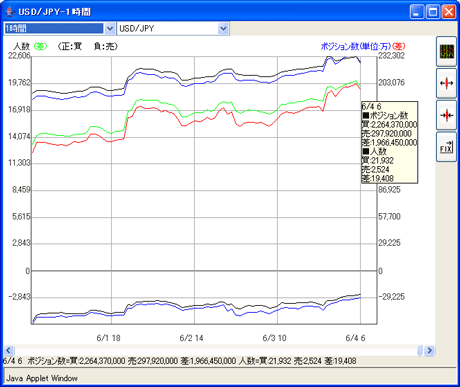Click the Java icon in title bar
The height and width of the screenshot is (387, 460).
click(10, 12)
